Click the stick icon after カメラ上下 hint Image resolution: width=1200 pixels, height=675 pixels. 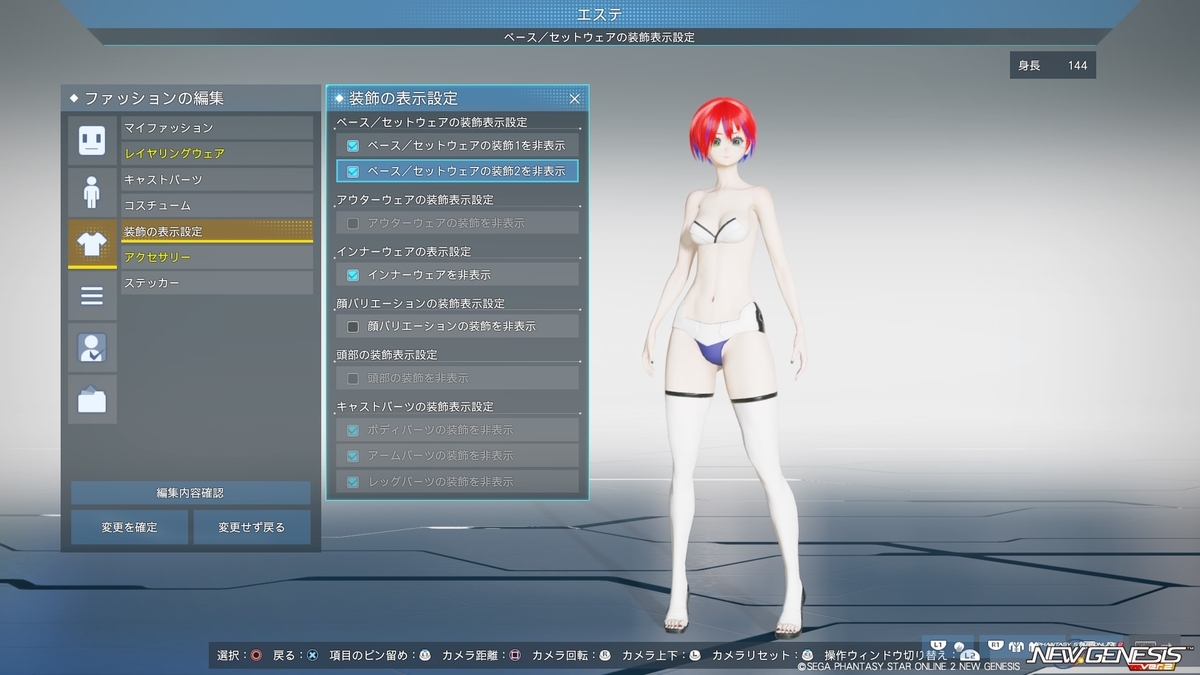click(695, 656)
